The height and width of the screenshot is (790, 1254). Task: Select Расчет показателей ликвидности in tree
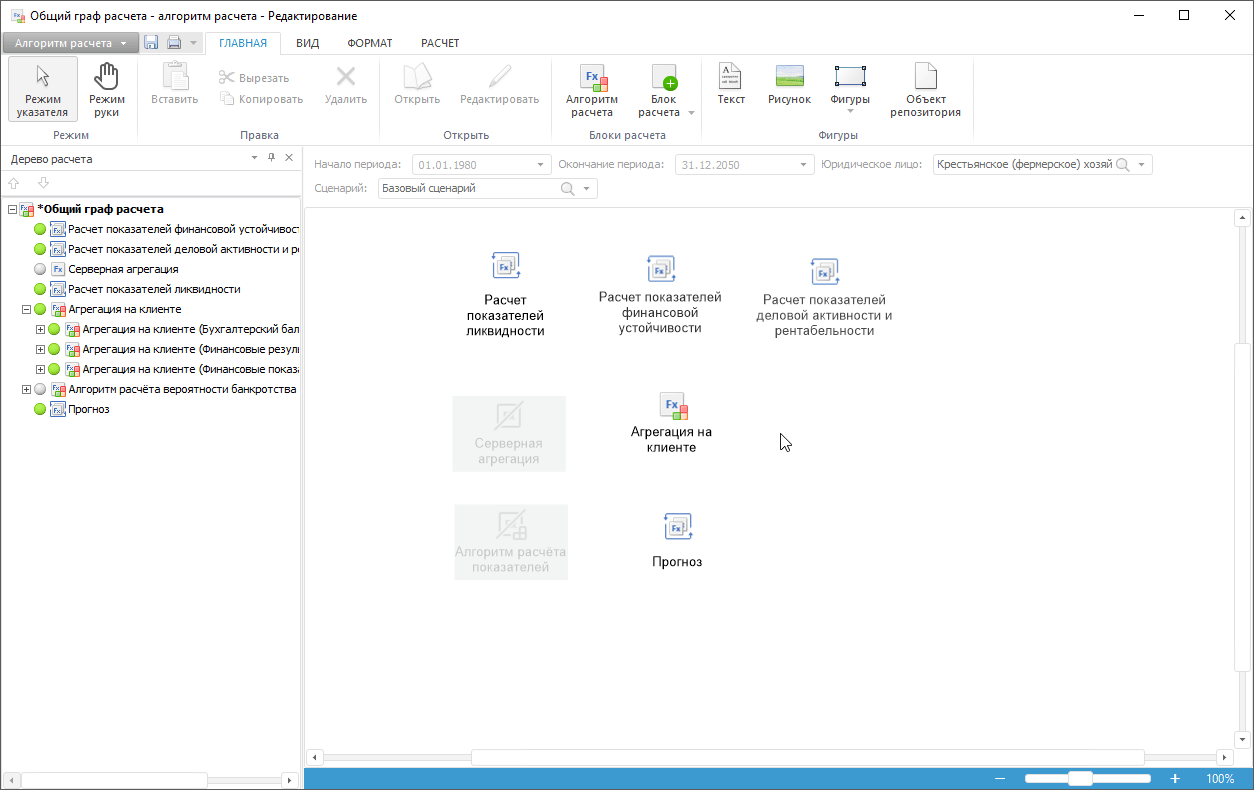(x=153, y=289)
